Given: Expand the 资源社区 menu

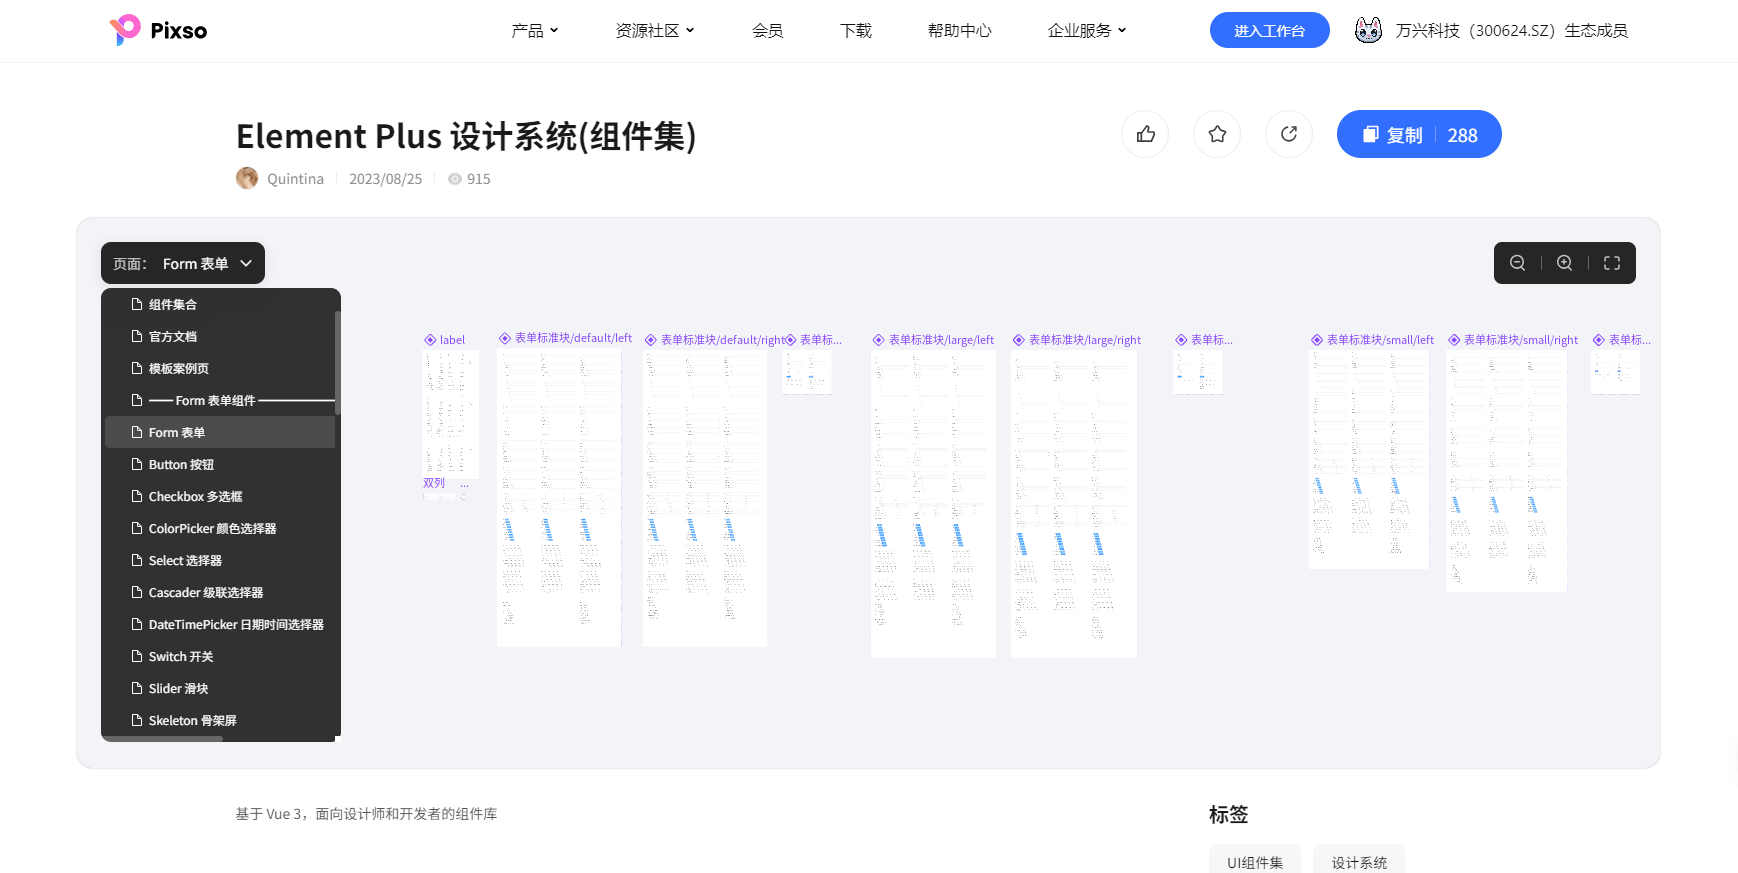Looking at the screenshot, I should click(654, 31).
